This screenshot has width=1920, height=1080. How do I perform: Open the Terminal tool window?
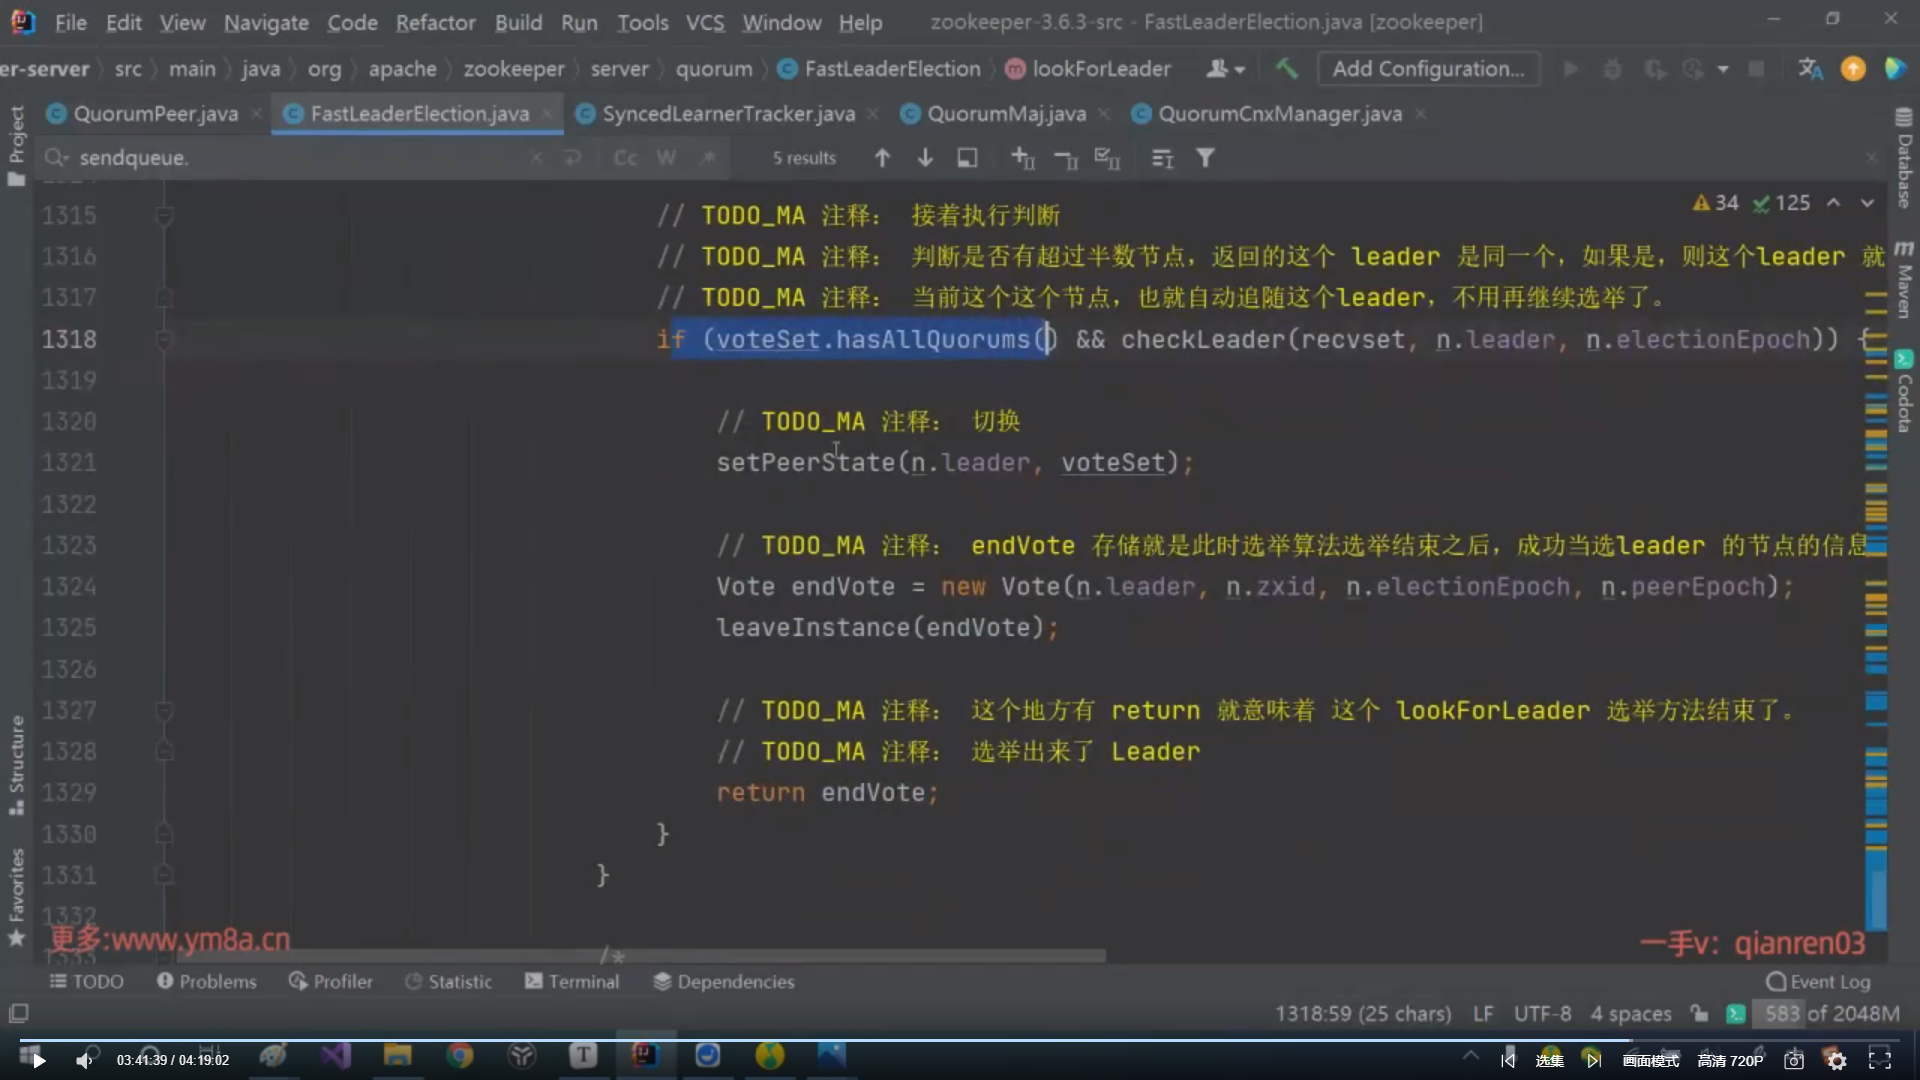point(572,981)
